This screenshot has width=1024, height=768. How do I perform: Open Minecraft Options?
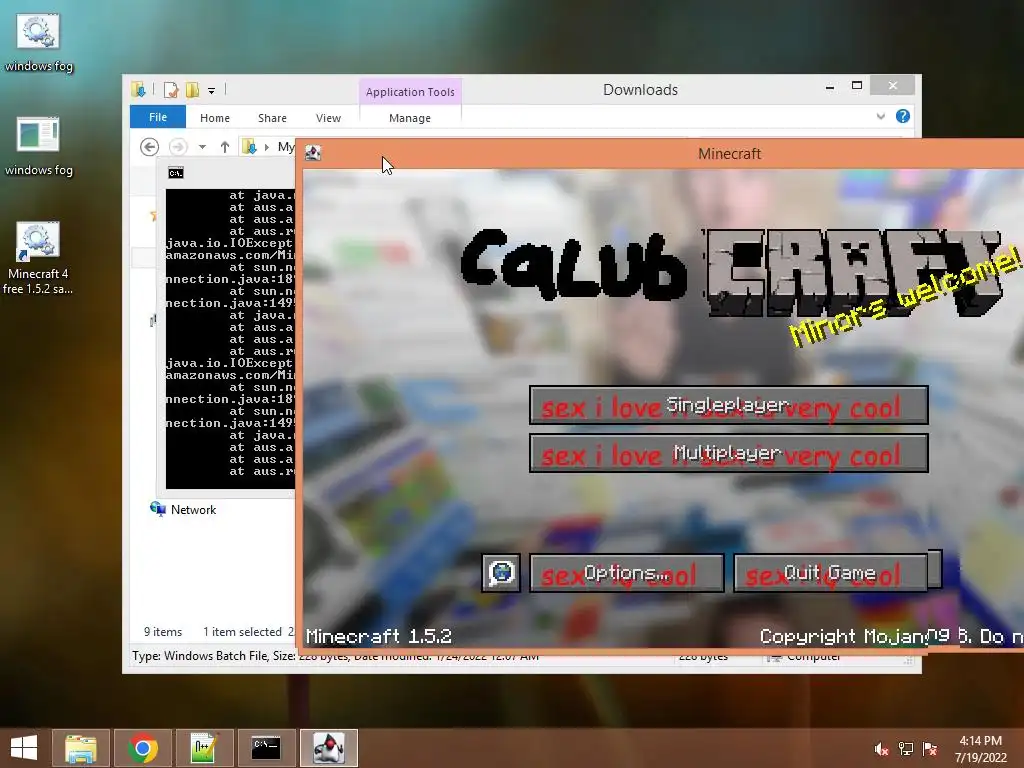626,573
